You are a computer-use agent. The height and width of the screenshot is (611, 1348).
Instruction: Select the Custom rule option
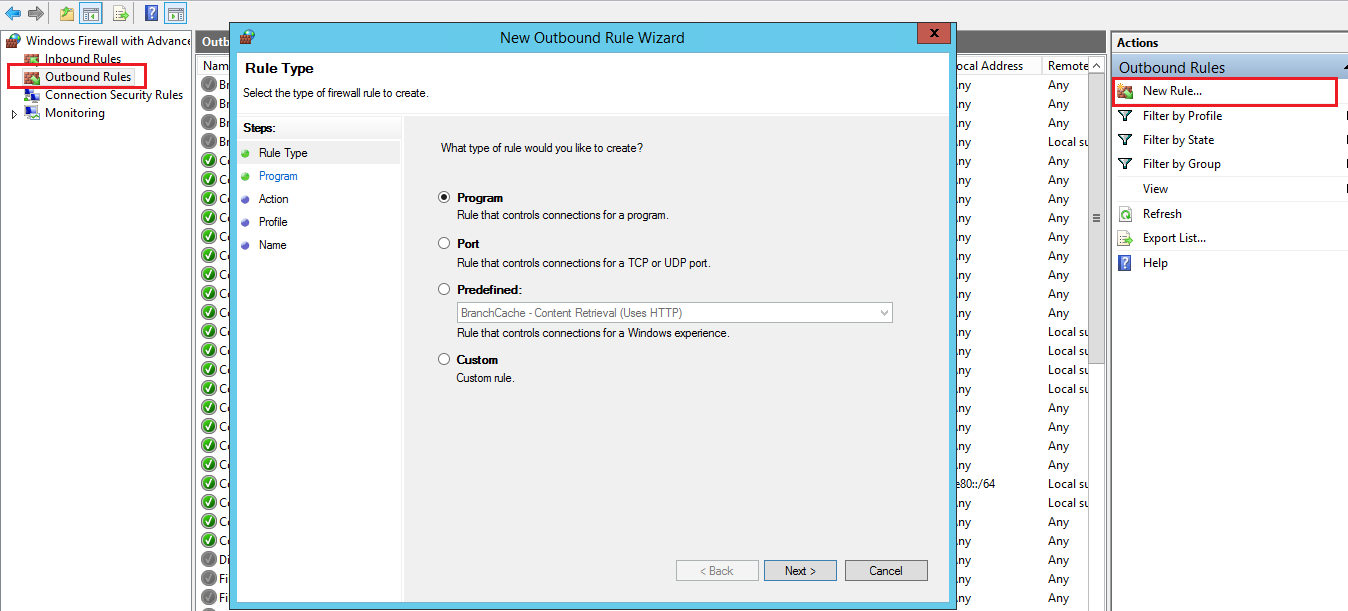coord(443,359)
